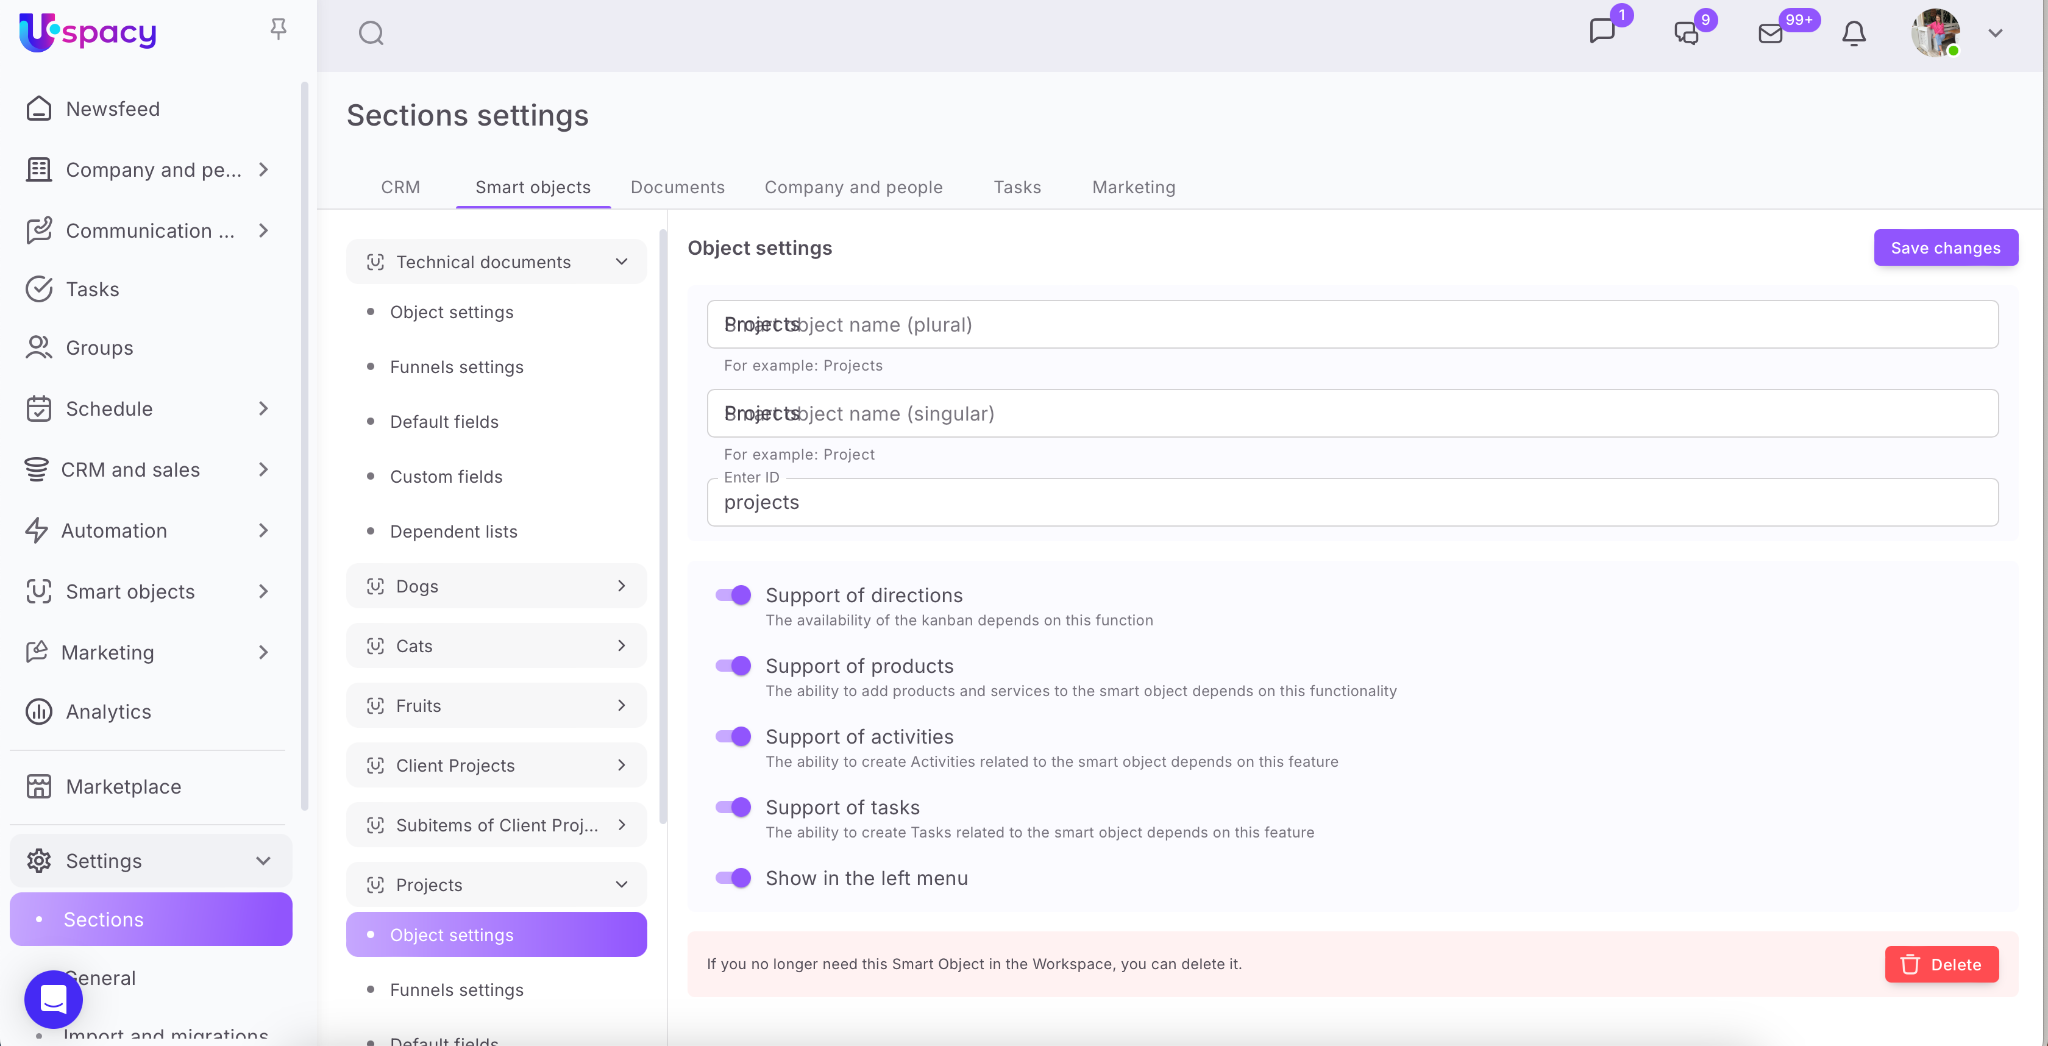This screenshot has width=2048, height=1046.
Task: Click the user profile avatar
Action: (1935, 33)
